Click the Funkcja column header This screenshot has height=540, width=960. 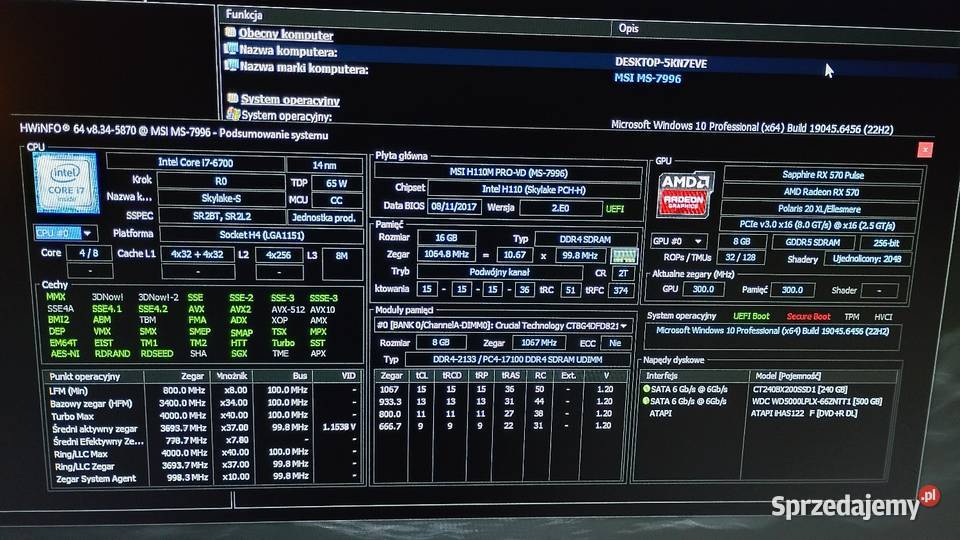[x=245, y=15]
